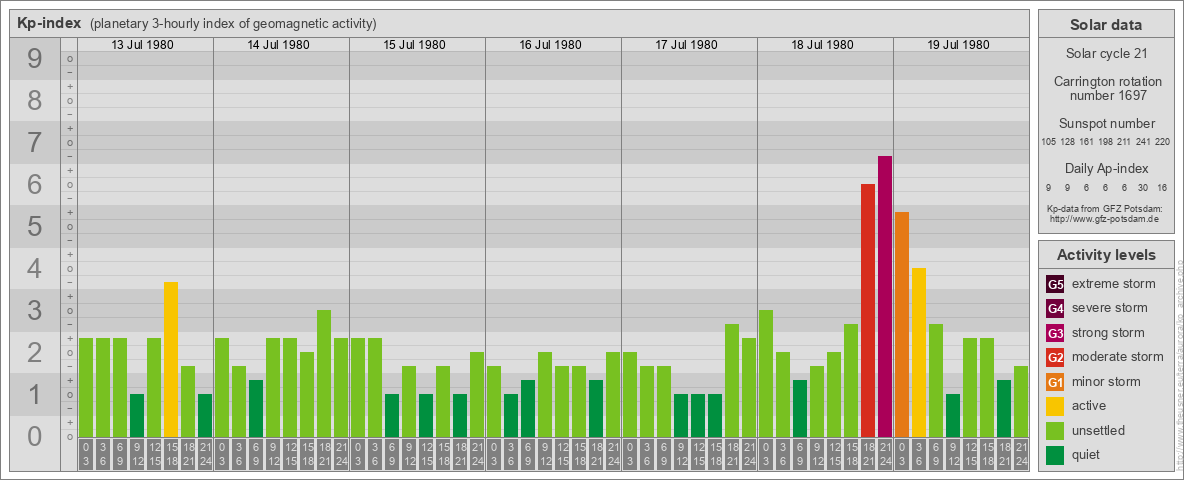The height and width of the screenshot is (480, 1184).
Task: Click the yellow active legend swatch
Action: coord(1055,406)
